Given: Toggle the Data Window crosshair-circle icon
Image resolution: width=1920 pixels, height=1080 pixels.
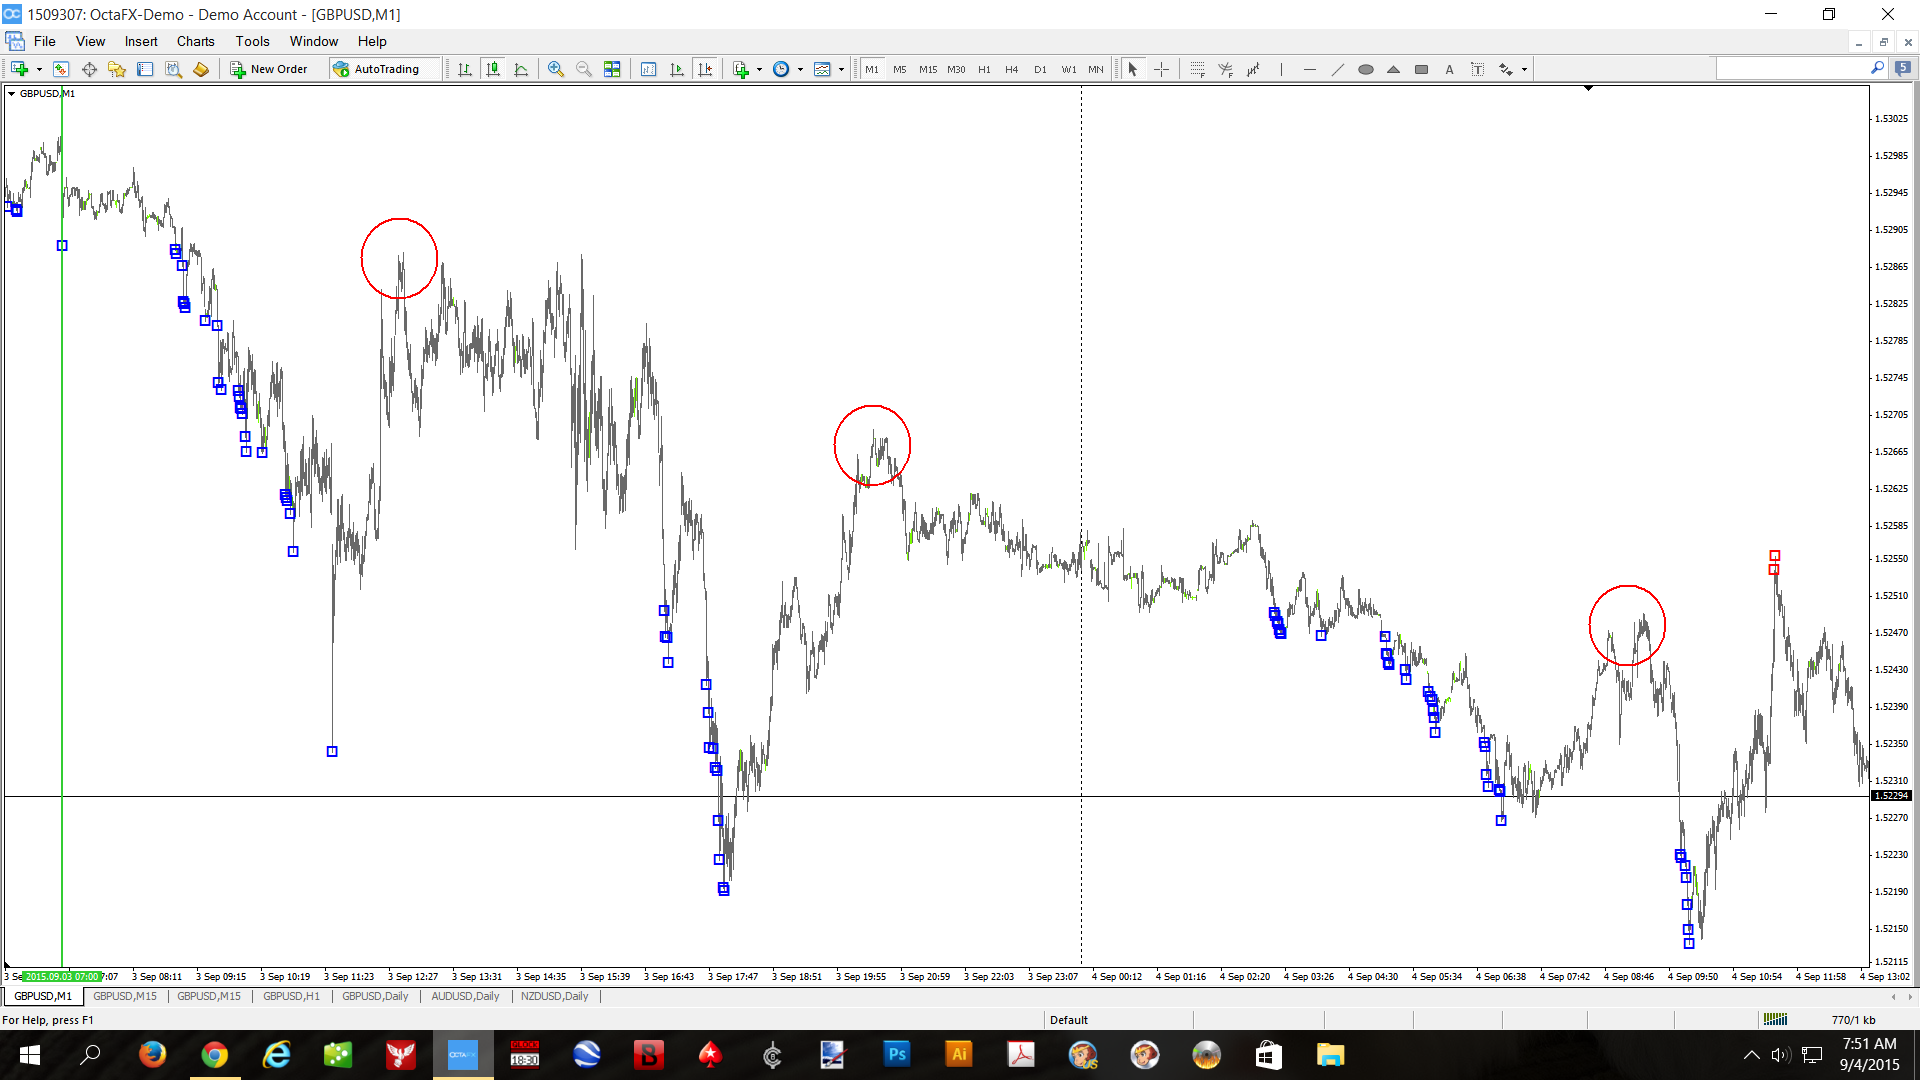Looking at the screenshot, I should pos(89,69).
